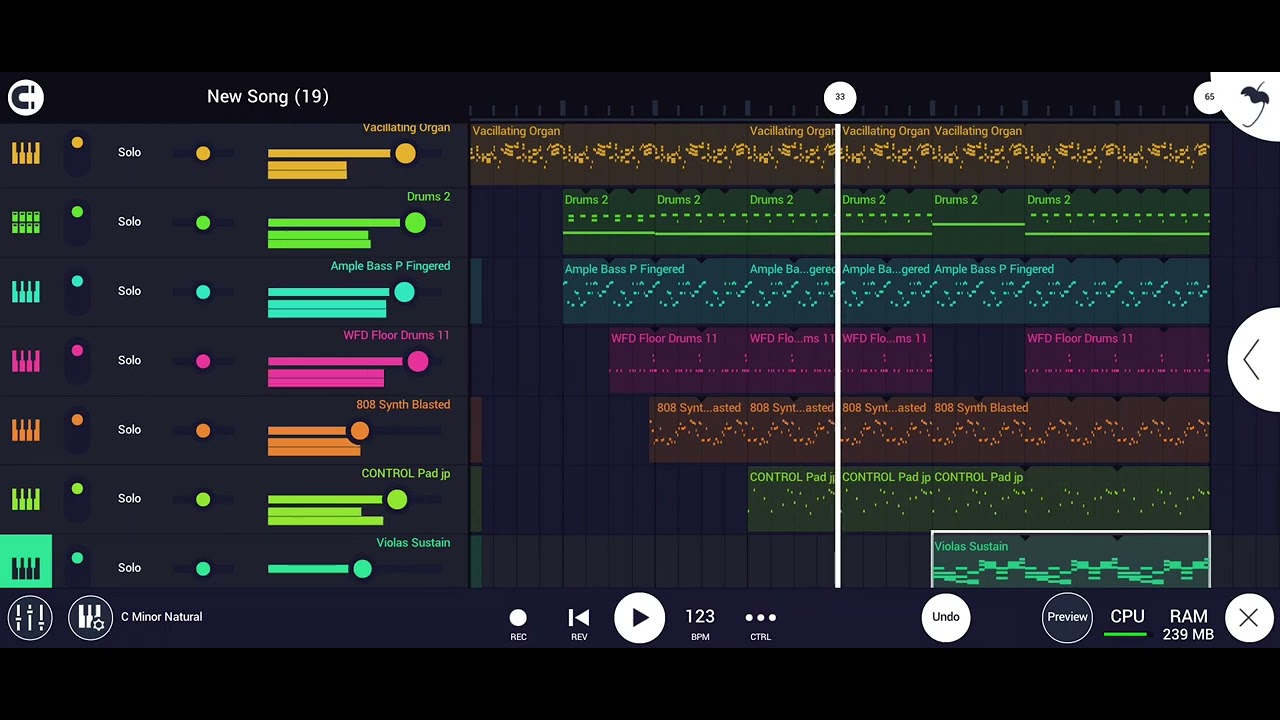This screenshot has height=720, width=1280.
Task: Select the first 808 Synt...asted clip
Action: tap(698, 430)
